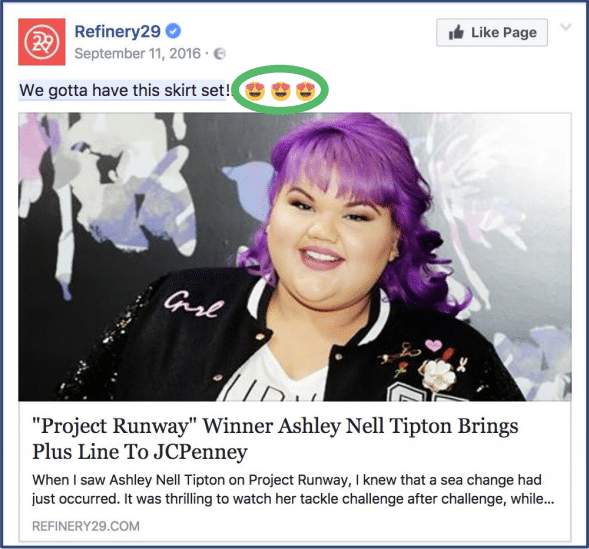
Task: Open the Refinery29 profile logo
Action: 42,42
